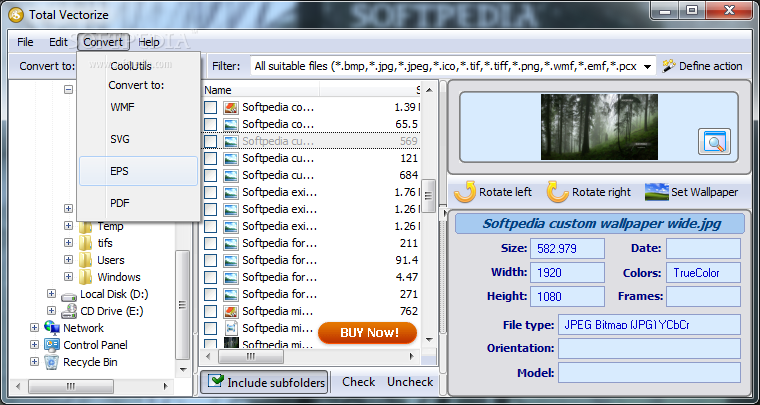760x405 pixels.
Task: Click the Control Panel icon in the tree
Action: (x=51, y=345)
